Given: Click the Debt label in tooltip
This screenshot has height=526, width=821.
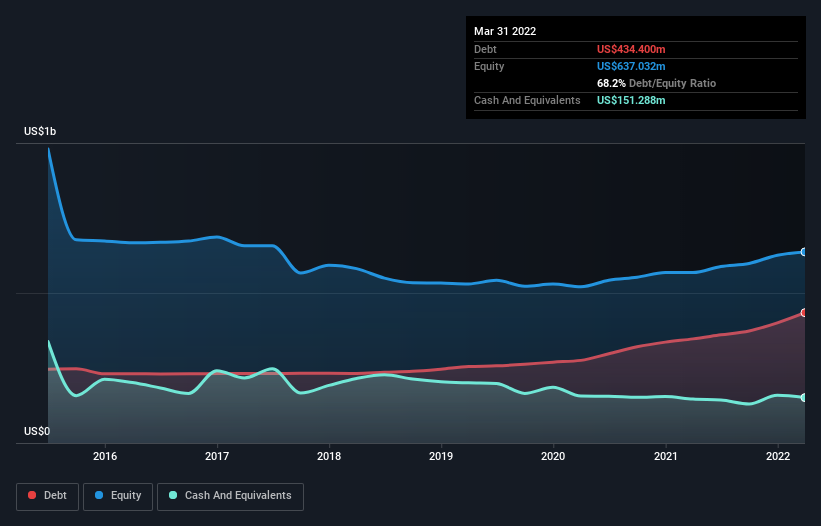Looking at the screenshot, I should pyautogui.click(x=485, y=49).
